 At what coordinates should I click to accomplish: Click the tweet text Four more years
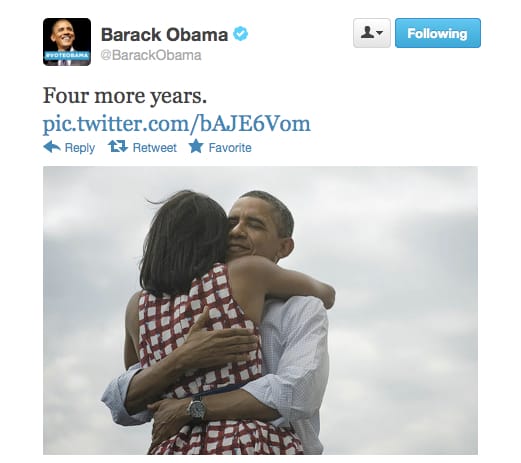[125, 96]
